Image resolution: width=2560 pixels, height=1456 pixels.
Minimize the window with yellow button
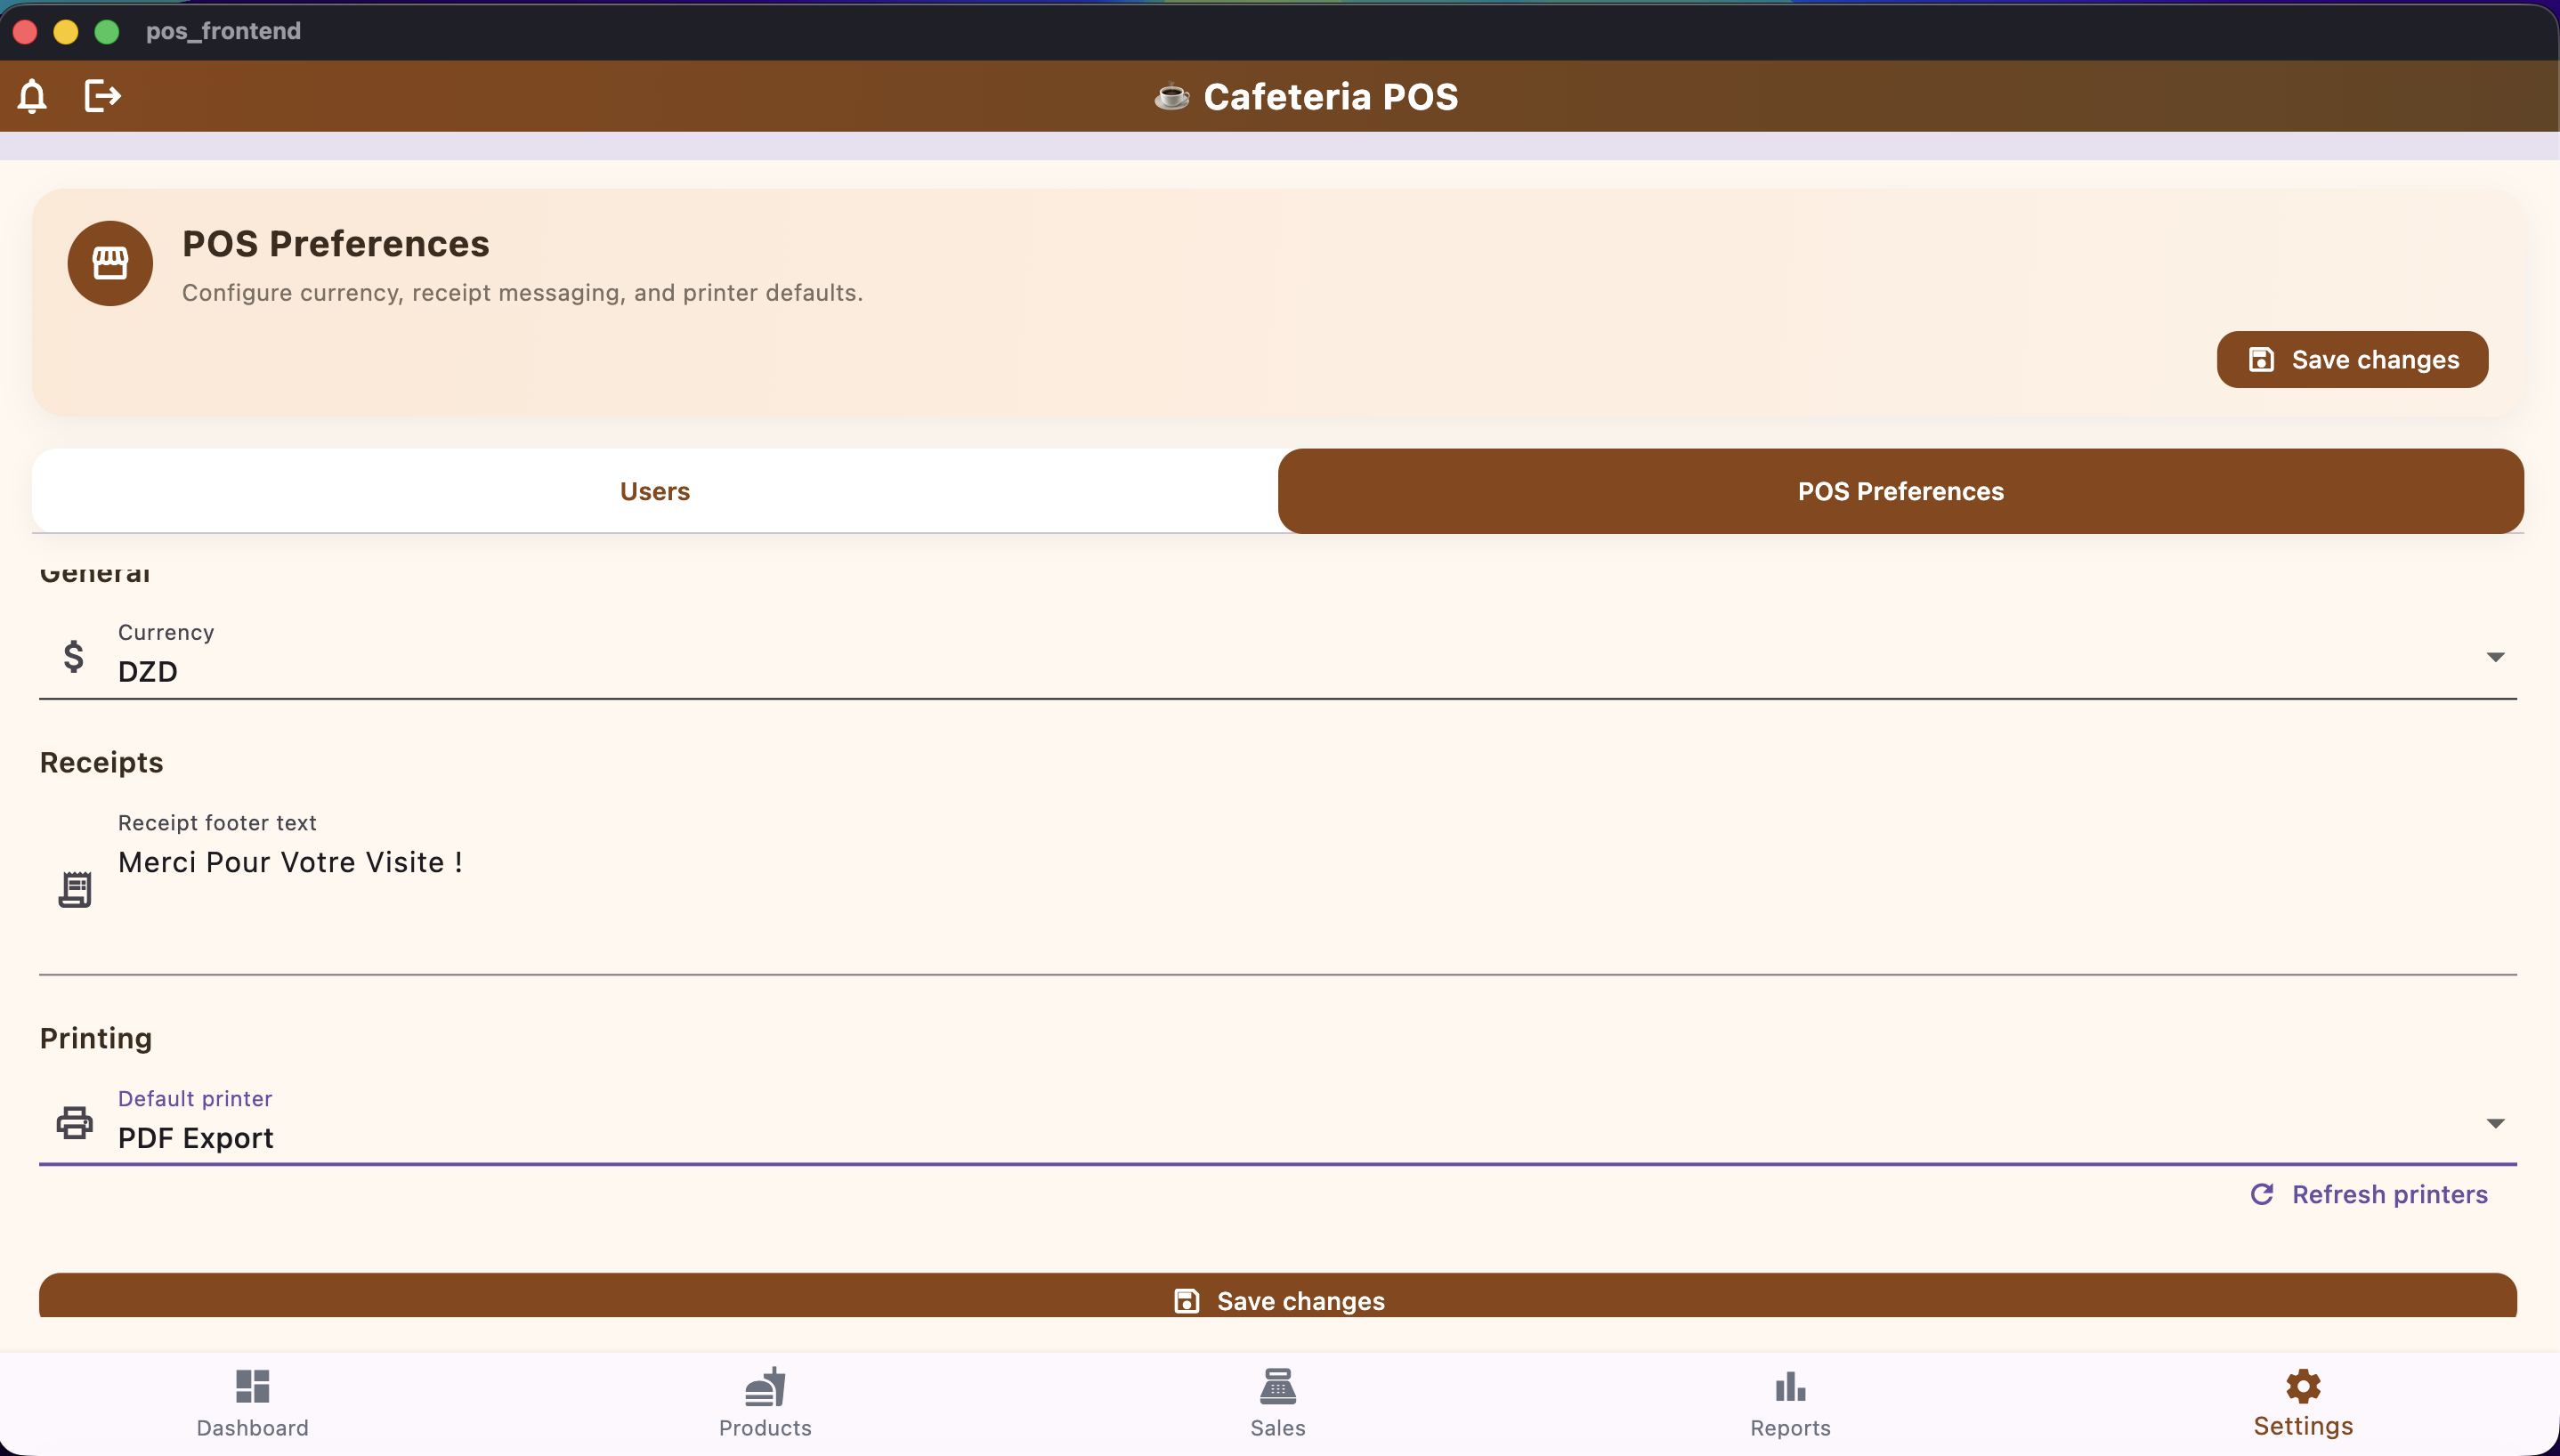pos(66,32)
